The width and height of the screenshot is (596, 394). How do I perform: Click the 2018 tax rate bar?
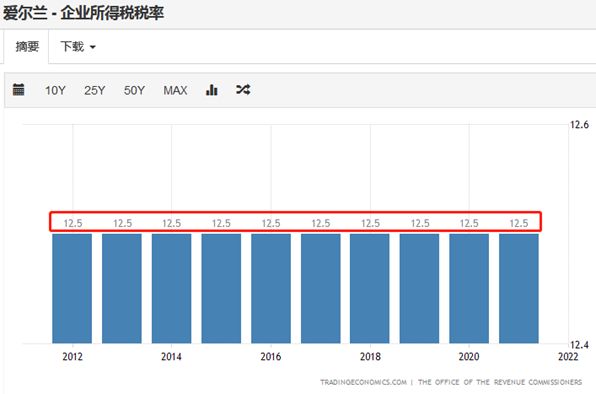[370, 288]
